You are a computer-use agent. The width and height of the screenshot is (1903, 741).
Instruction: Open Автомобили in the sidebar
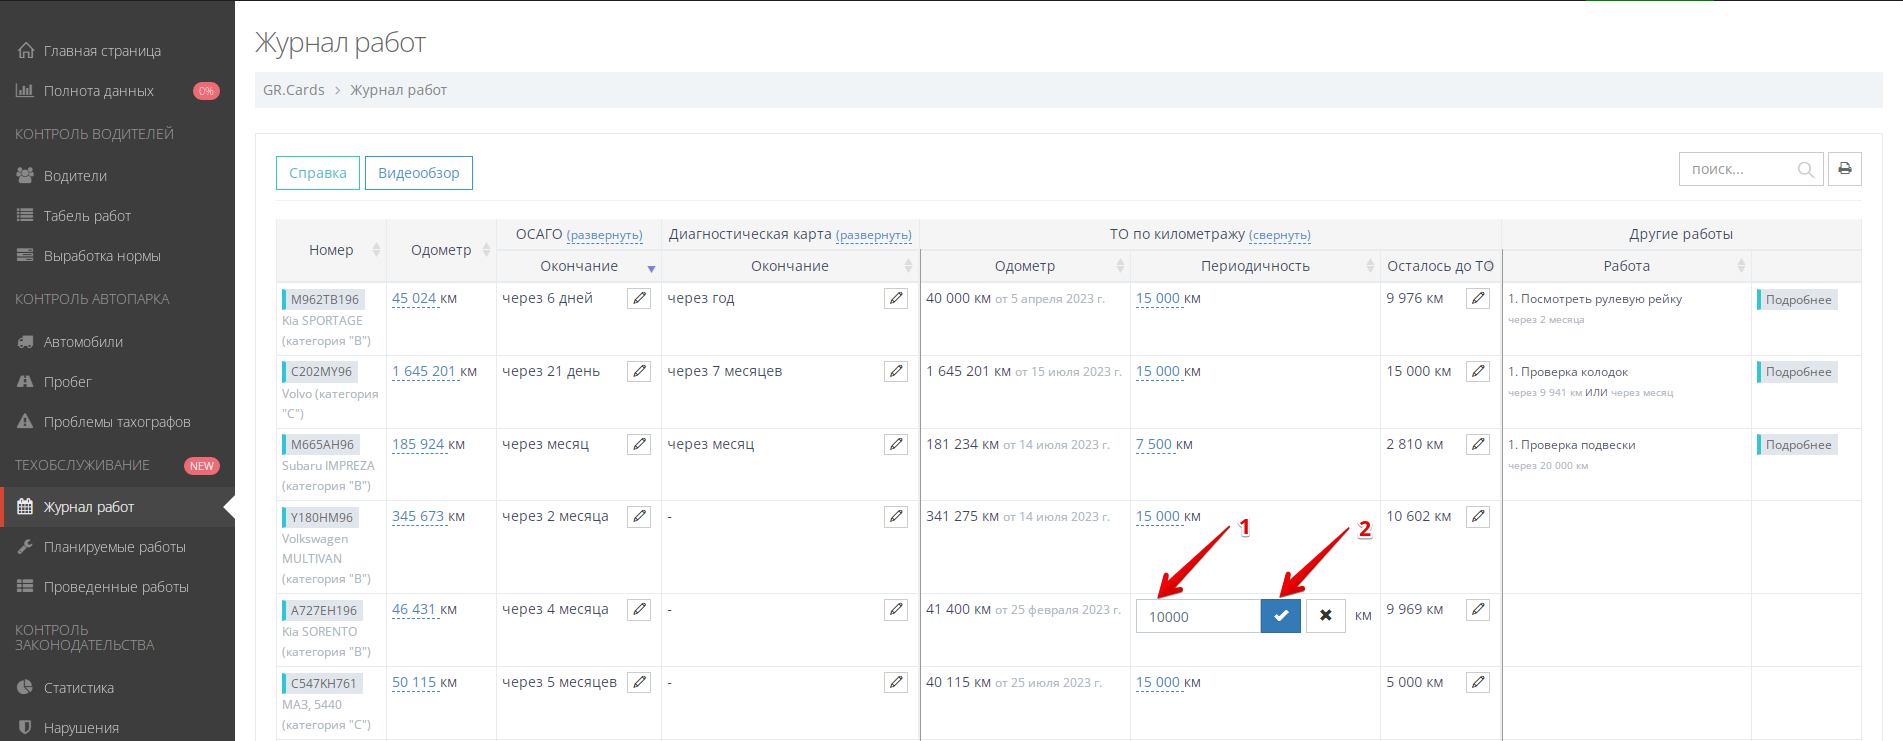click(83, 342)
